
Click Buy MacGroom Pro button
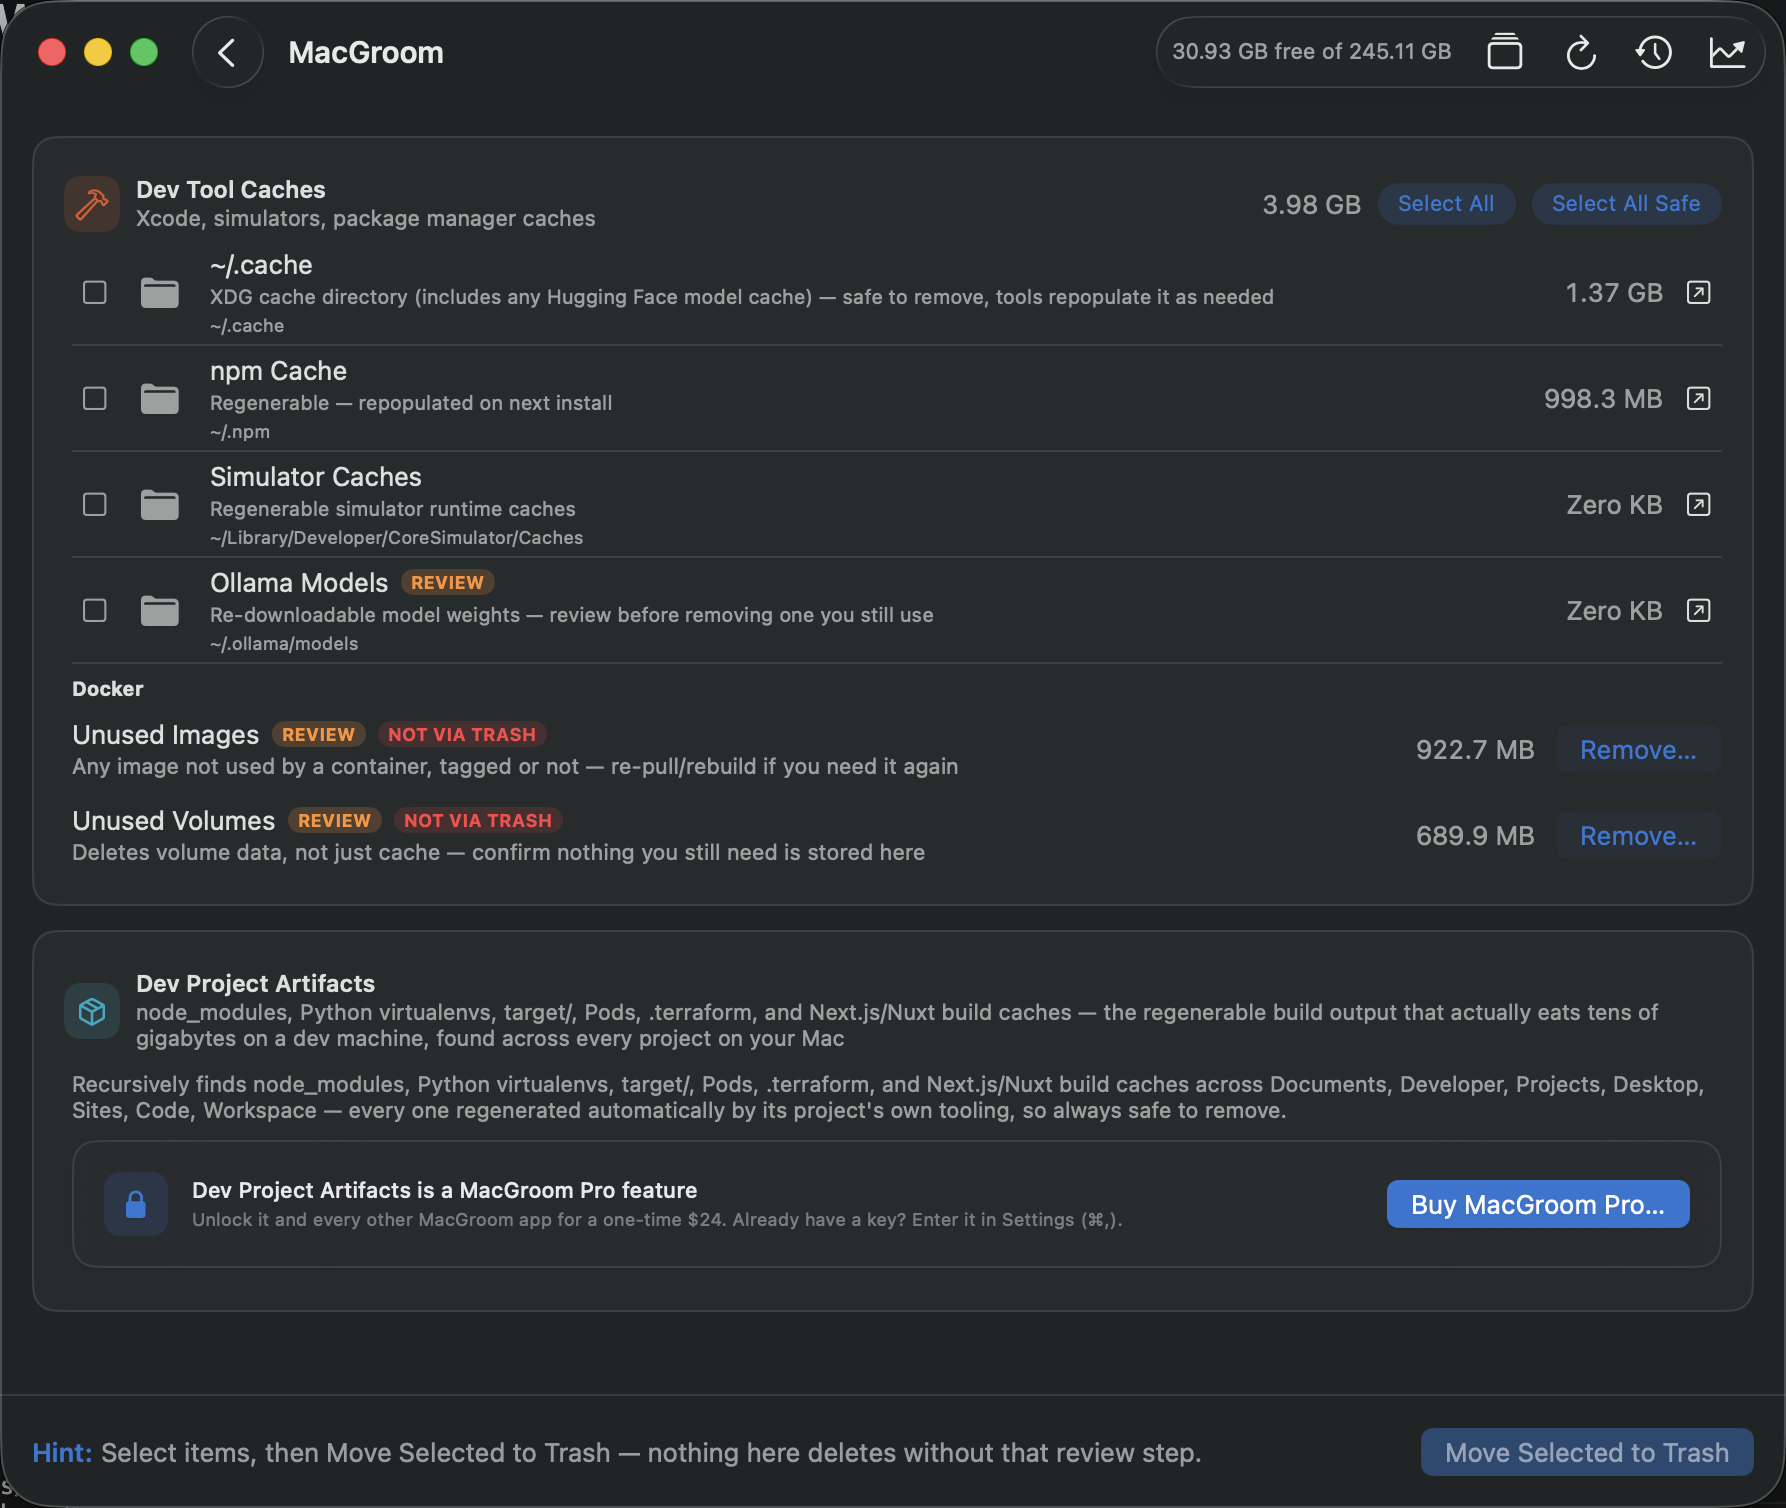point(1538,1204)
